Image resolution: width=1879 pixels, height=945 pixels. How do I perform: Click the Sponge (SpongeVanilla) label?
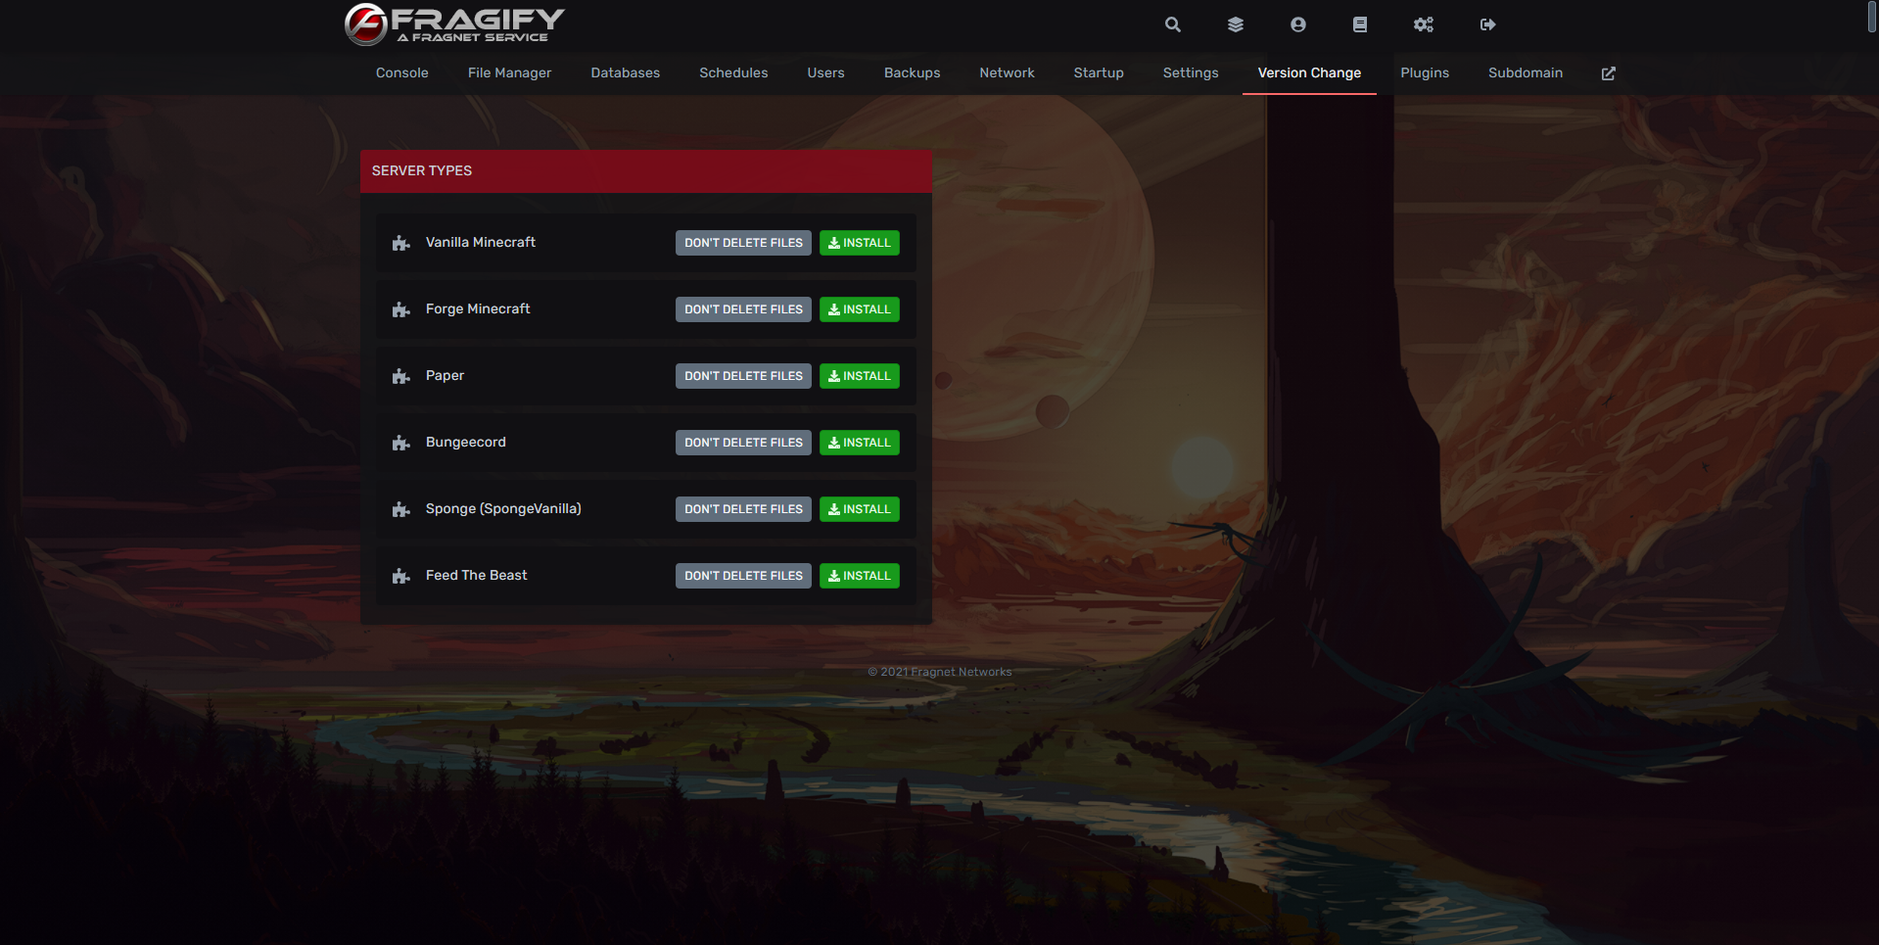click(x=503, y=509)
